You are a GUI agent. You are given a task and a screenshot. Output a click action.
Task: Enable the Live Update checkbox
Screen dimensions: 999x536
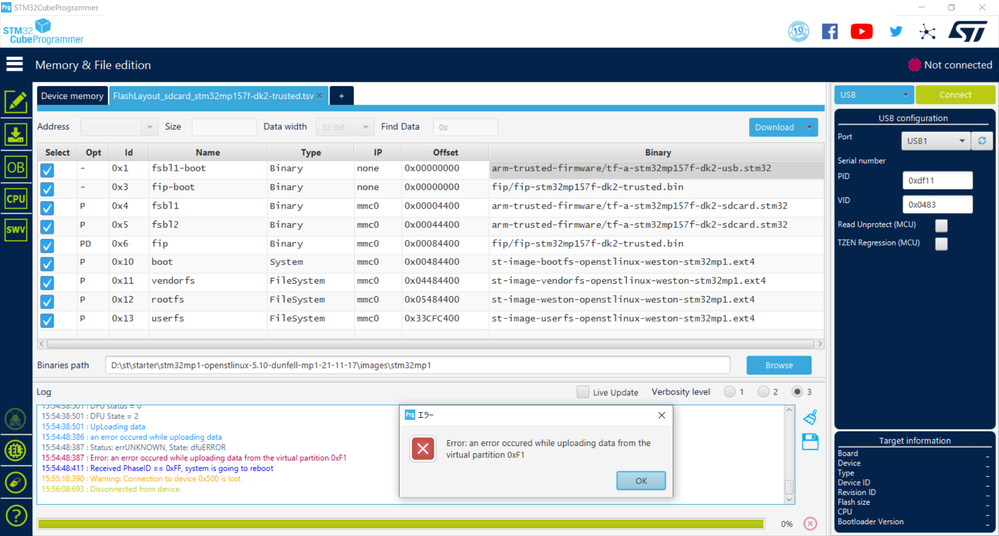pos(583,392)
